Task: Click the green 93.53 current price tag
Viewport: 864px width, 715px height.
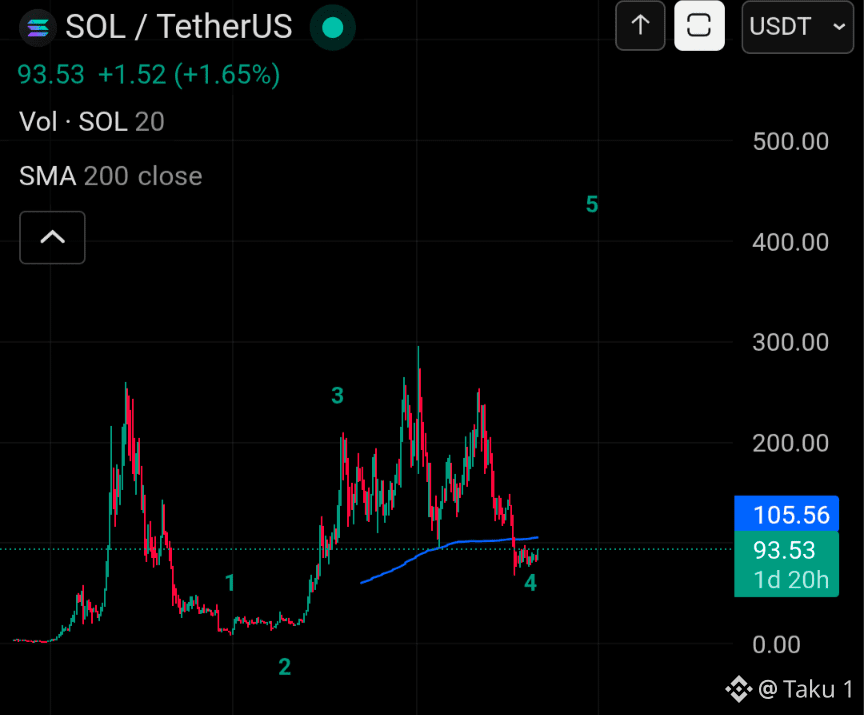Action: pos(786,550)
